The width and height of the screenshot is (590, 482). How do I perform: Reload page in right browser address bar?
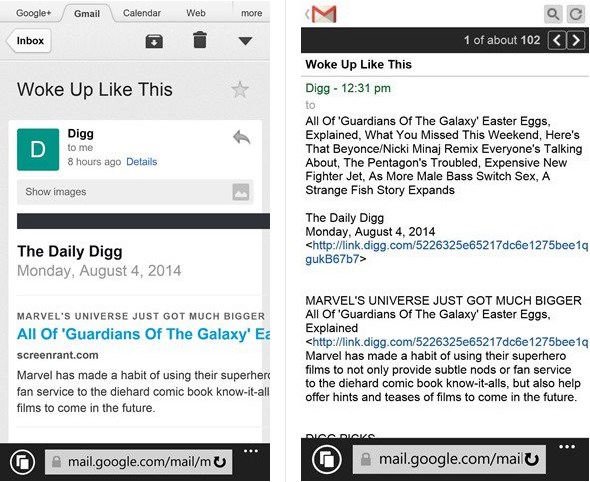click(531, 459)
